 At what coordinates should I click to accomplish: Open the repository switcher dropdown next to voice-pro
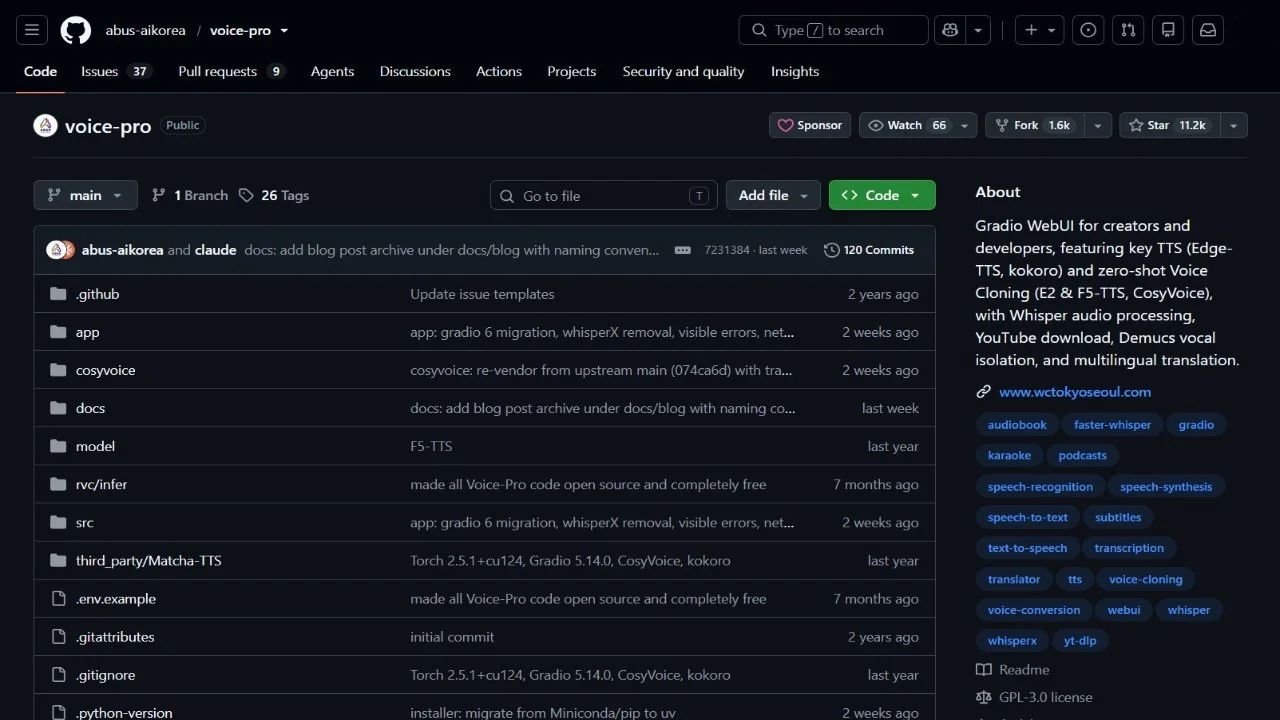[284, 30]
